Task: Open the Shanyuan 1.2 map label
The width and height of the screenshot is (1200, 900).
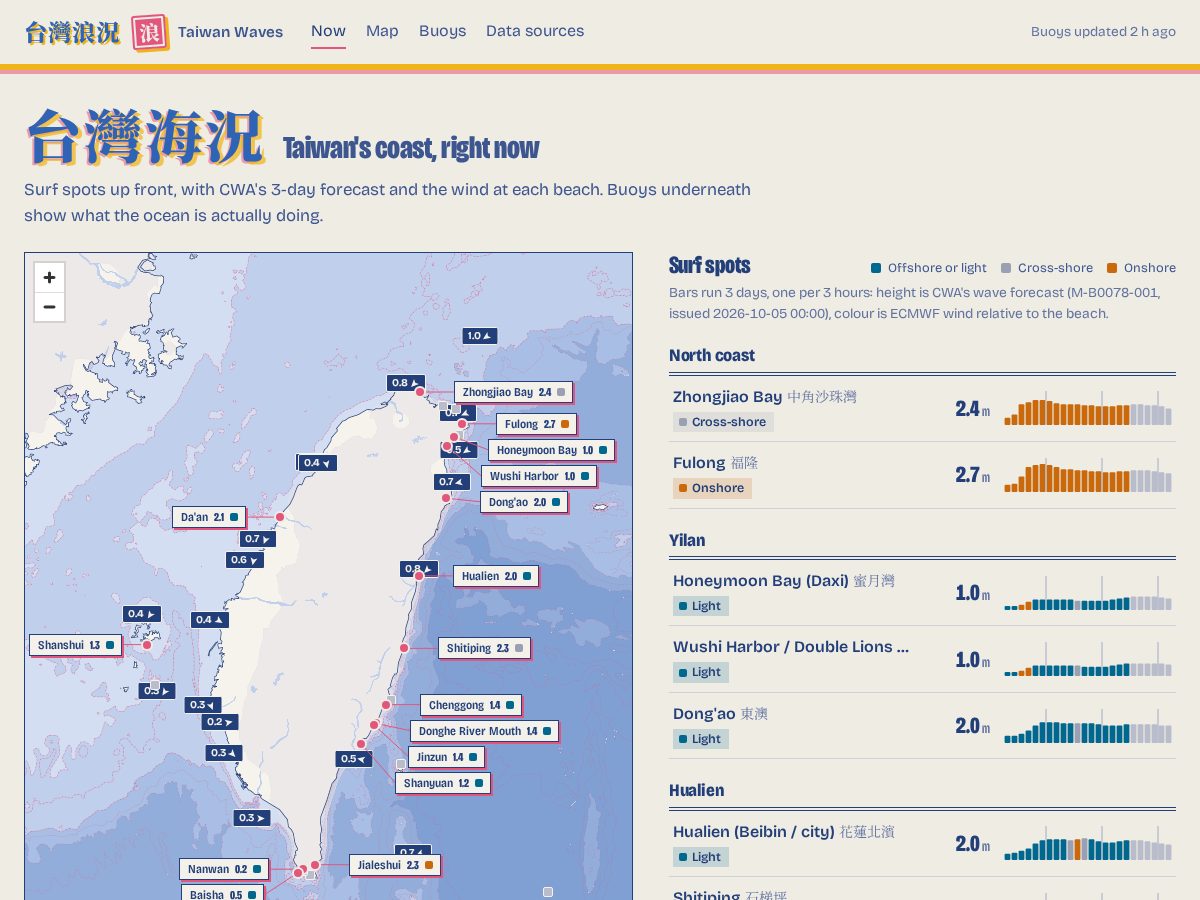Action: 443,784
